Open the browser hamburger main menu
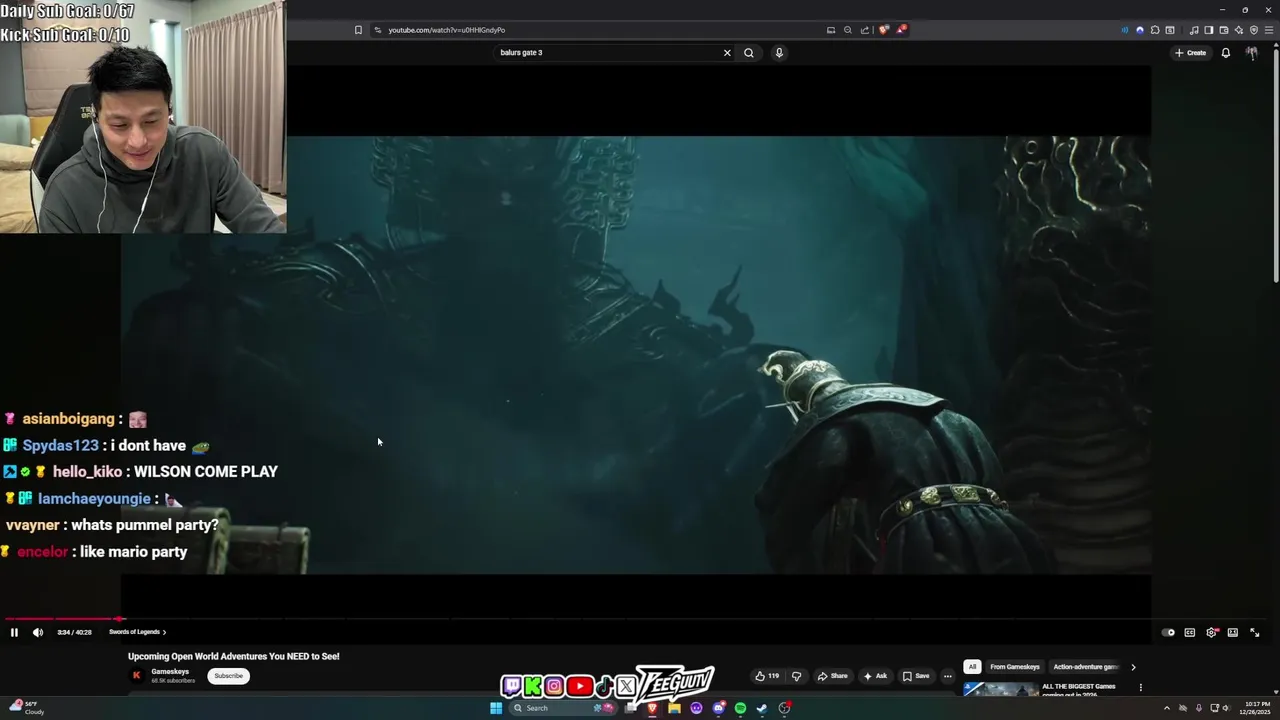1280x720 pixels. [x=1268, y=30]
